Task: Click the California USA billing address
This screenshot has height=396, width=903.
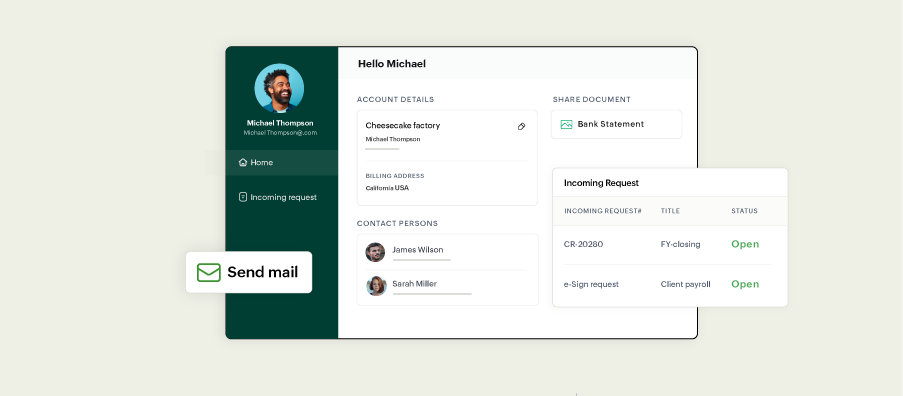Action: pyautogui.click(x=387, y=188)
